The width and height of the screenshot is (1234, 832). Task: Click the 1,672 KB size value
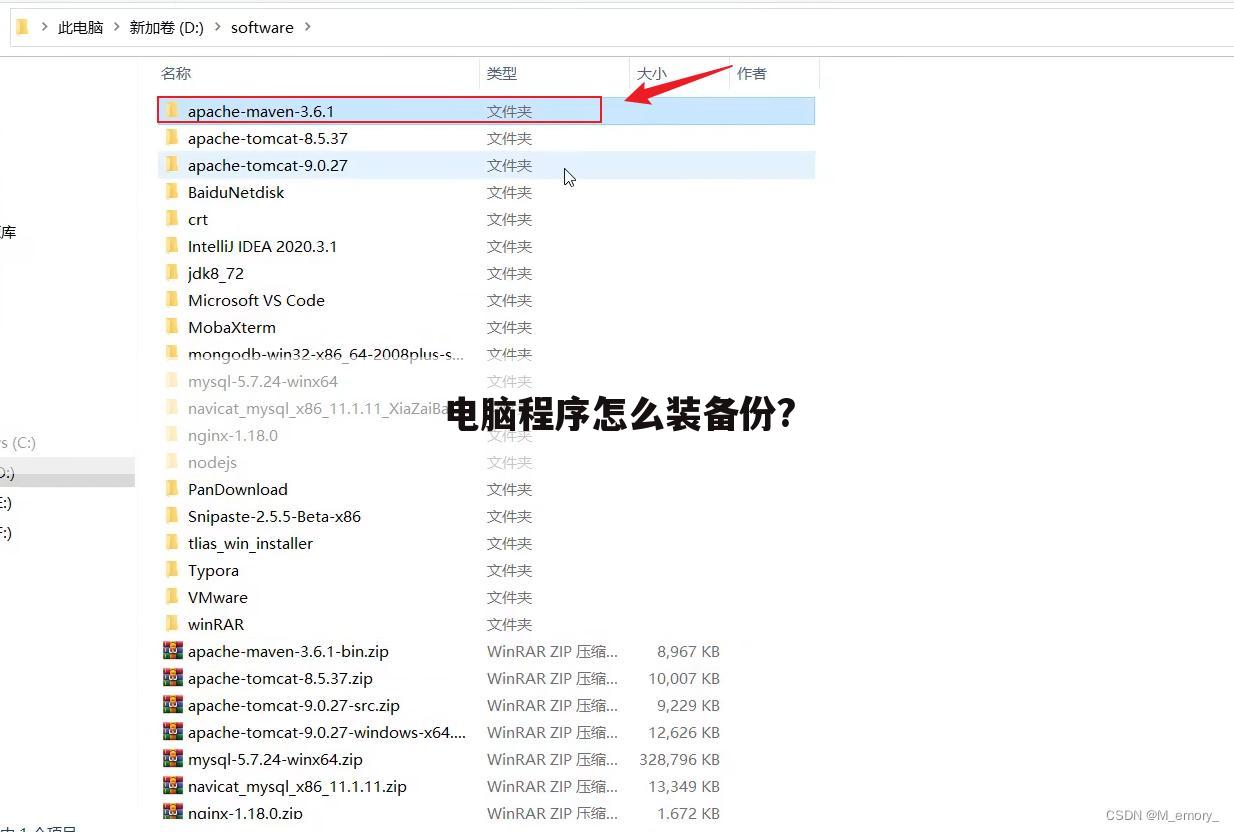click(x=688, y=813)
